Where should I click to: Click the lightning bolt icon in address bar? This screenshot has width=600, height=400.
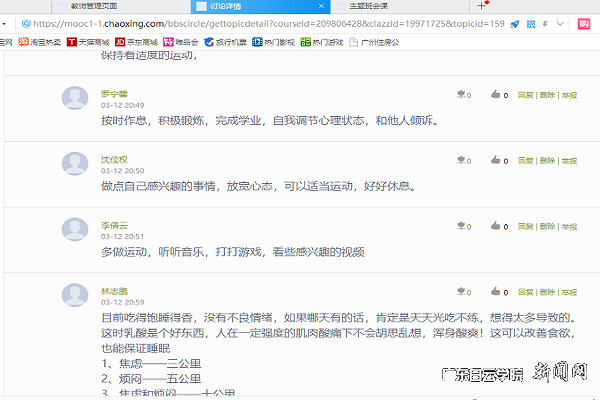(x=545, y=24)
